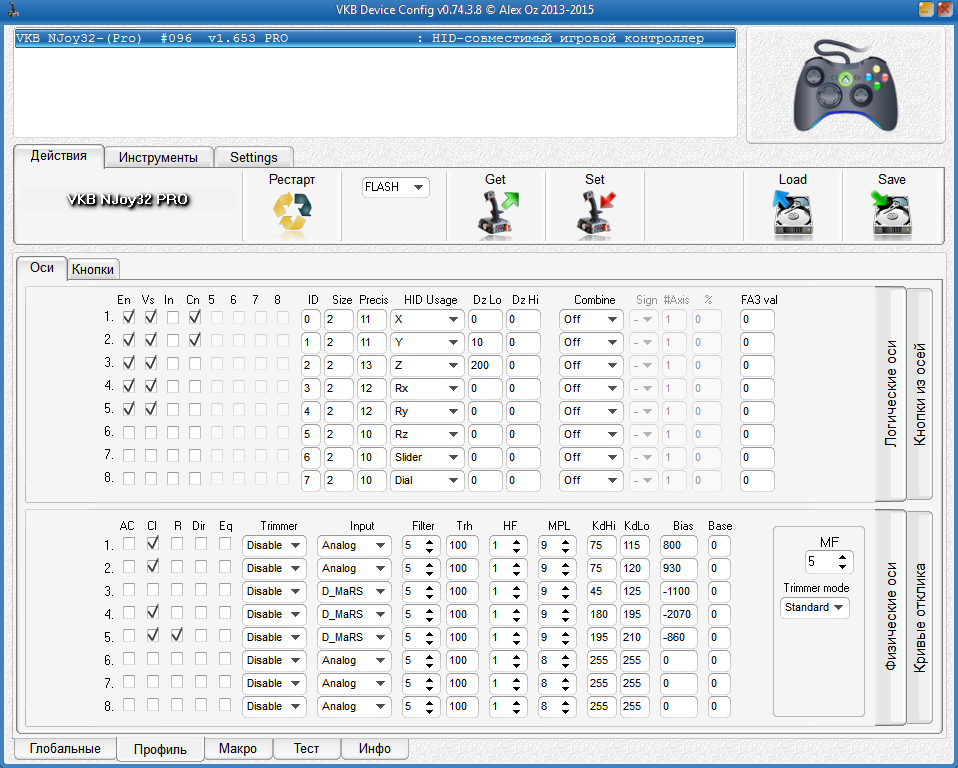This screenshot has height=768, width=958.
Task: Select the Кривые отклика vertical tab
Action: [920, 618]
